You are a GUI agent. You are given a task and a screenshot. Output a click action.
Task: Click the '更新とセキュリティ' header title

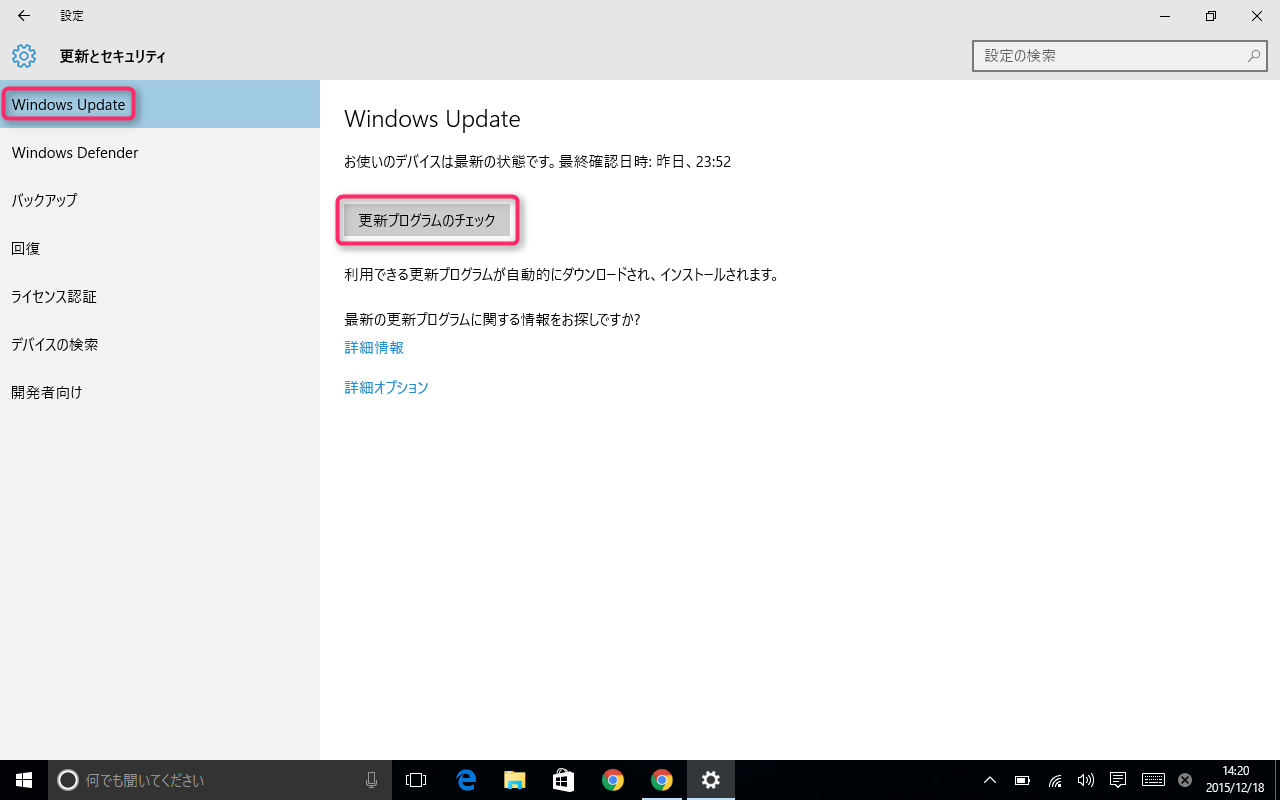click(113, 57)
